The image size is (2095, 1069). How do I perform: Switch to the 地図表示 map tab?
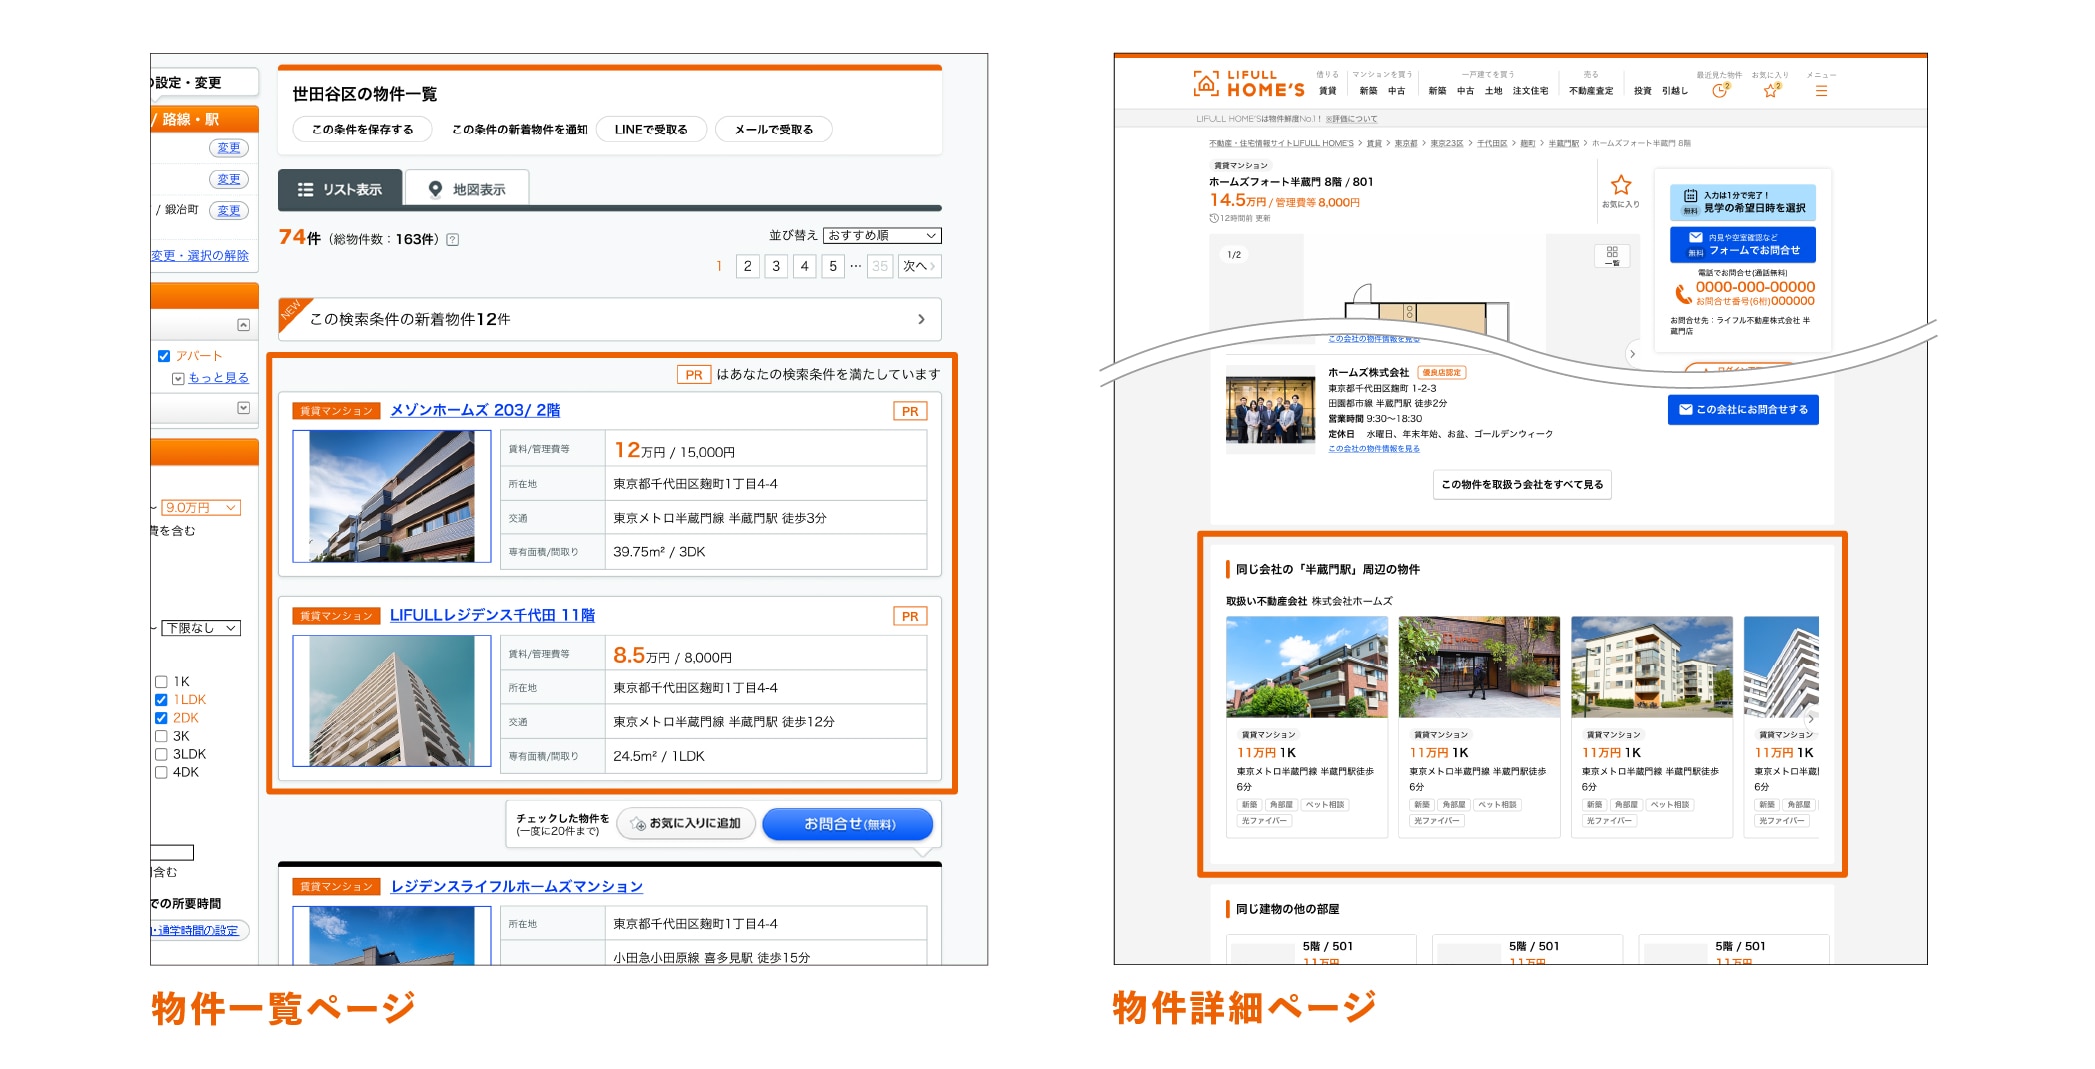click(x=467, y=189)
